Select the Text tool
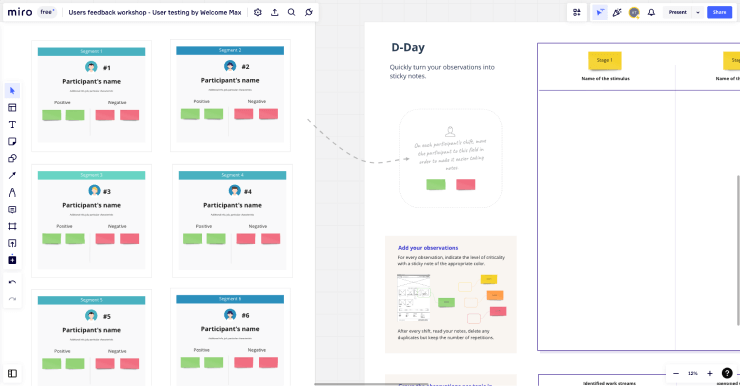The width and height of the screenshot is (740, 386). (x=12, y=125)
